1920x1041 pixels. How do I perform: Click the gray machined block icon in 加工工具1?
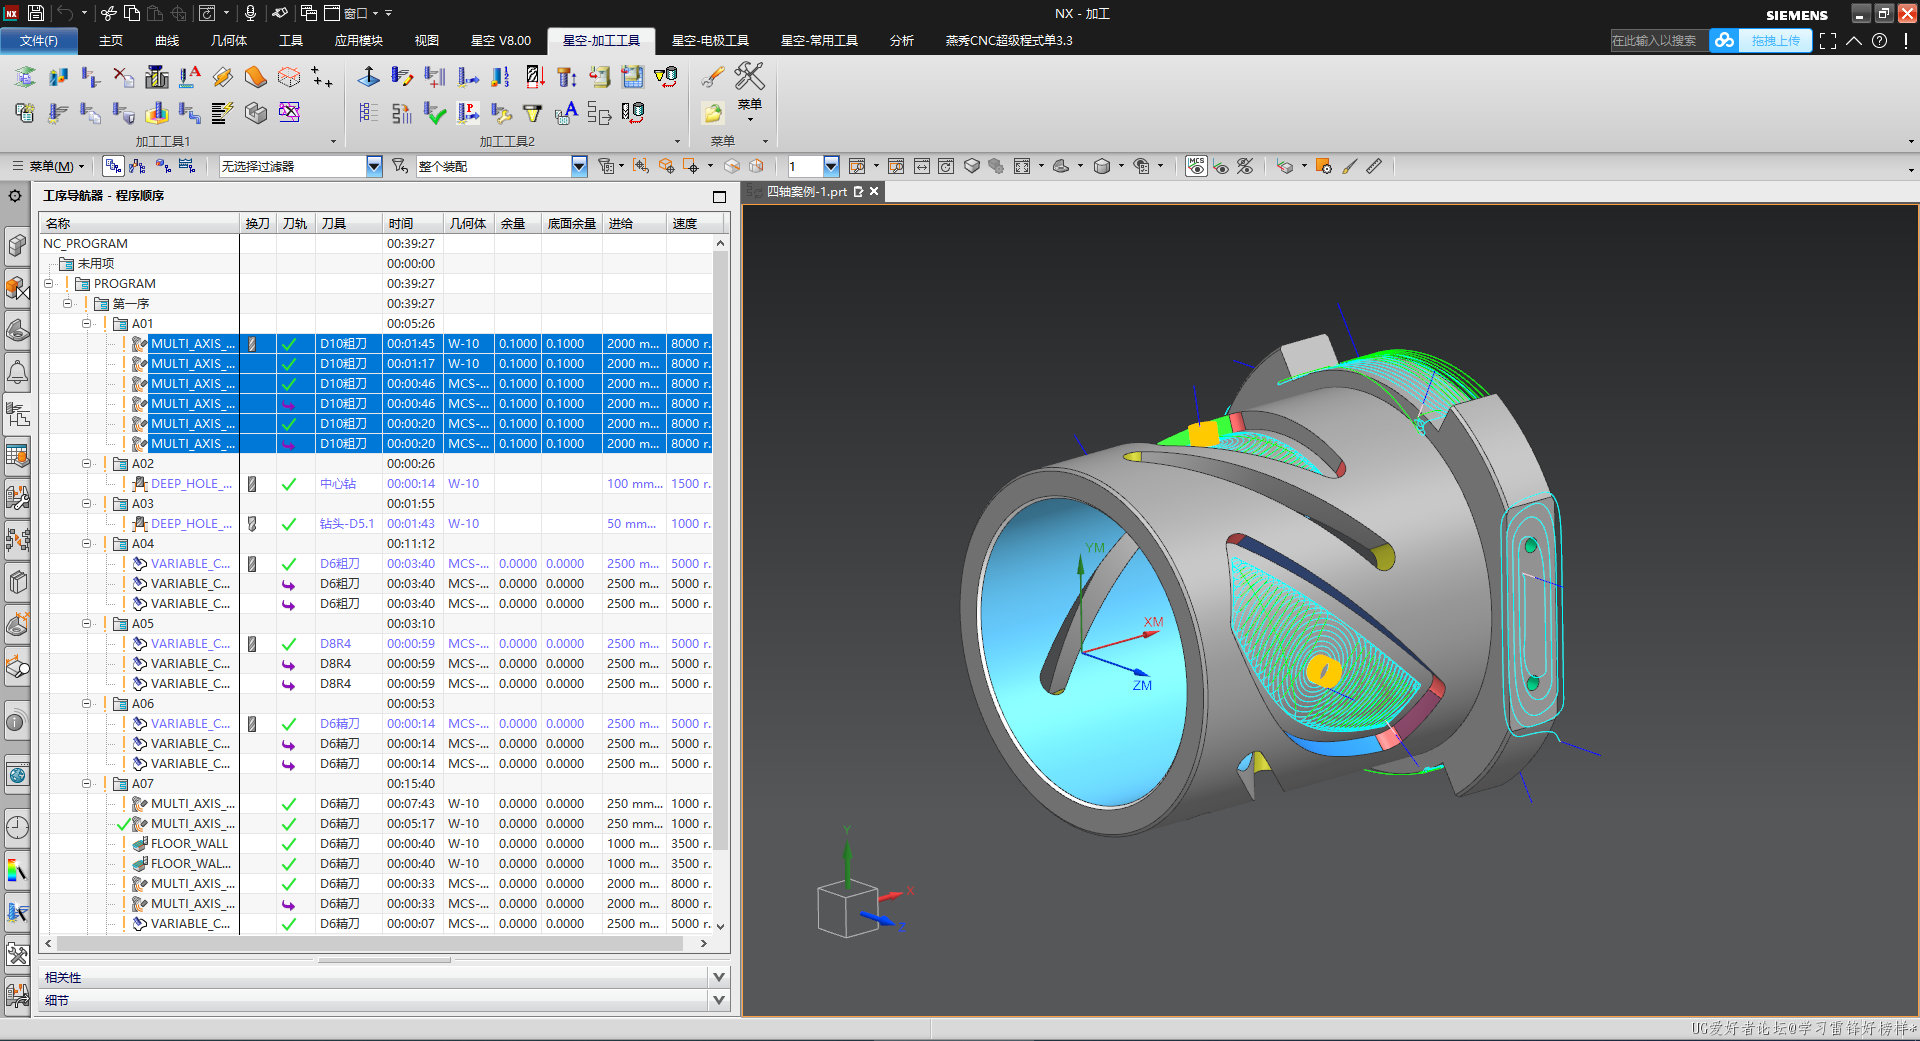256,112
